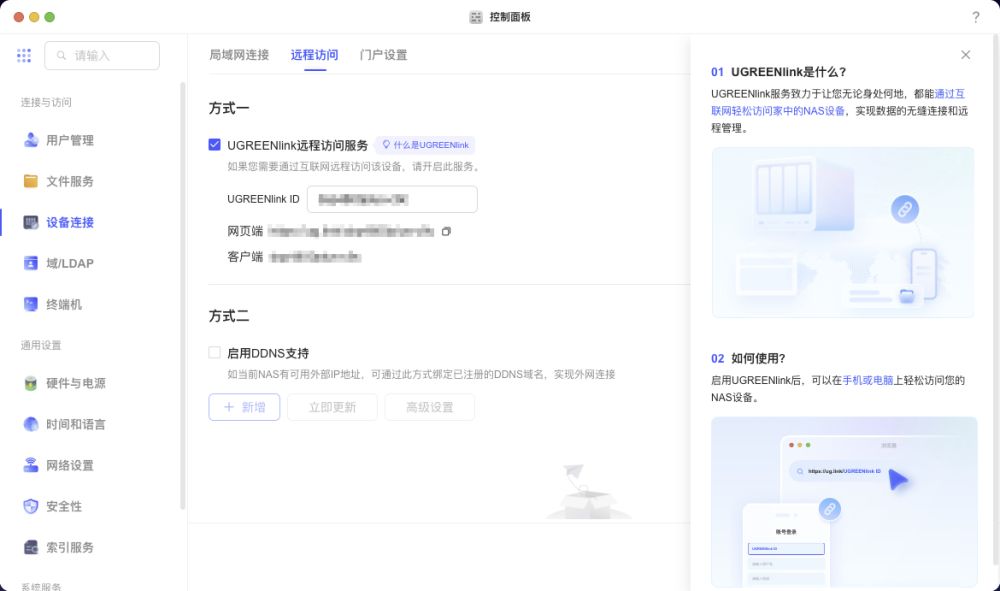Copy the 网页端 address icon
Screen dimensions: 1000x591
tap(446, 231)
